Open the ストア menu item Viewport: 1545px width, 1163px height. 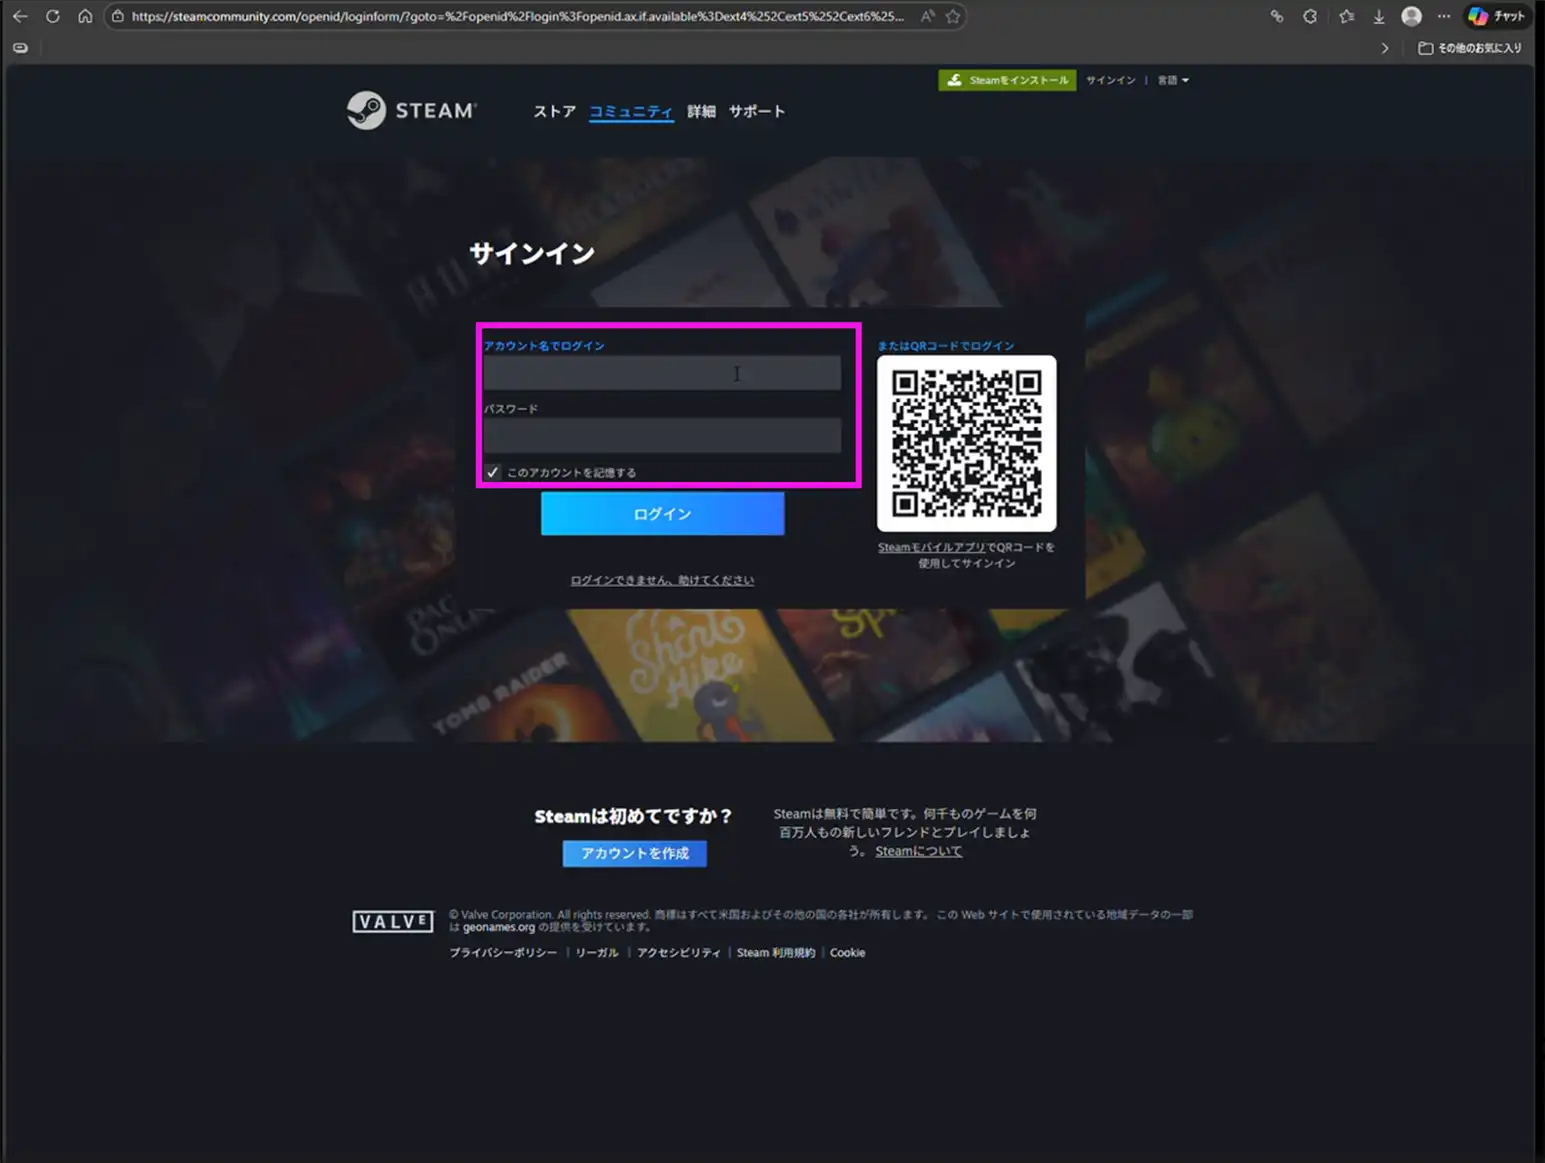click(x=554, y=111)
